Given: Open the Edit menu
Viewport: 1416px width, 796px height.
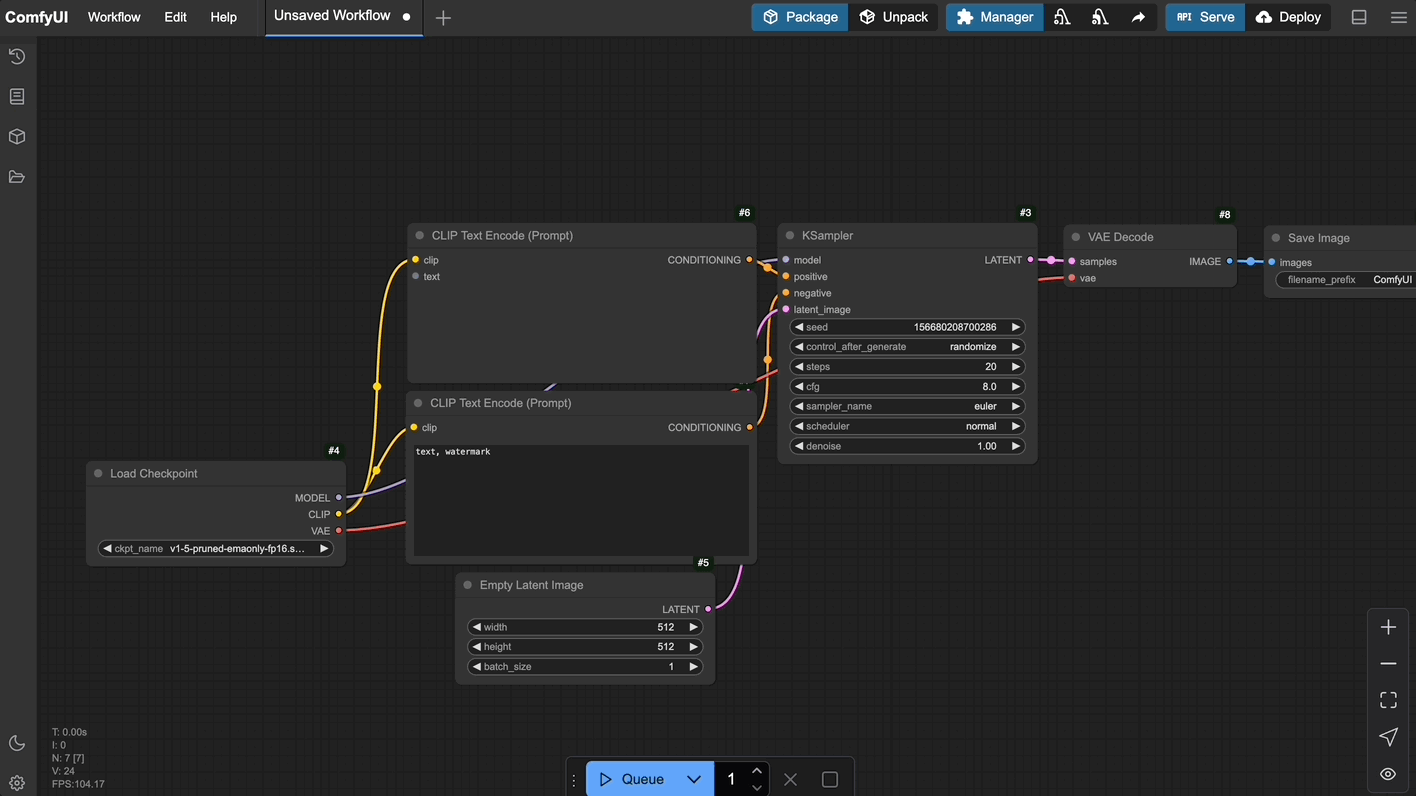Looking at the screenshot, I should tap(175, 17).
